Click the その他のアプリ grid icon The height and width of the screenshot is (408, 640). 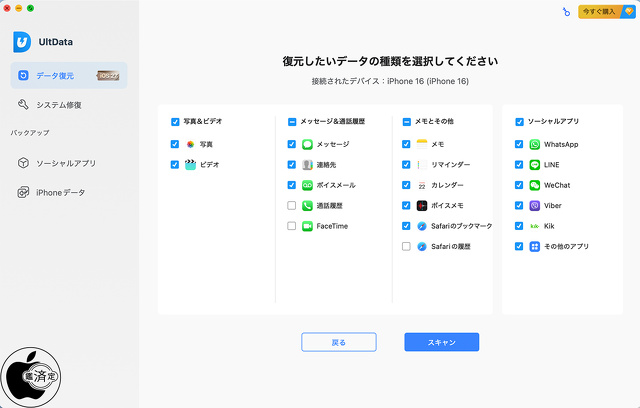click(x=535, y=246)
